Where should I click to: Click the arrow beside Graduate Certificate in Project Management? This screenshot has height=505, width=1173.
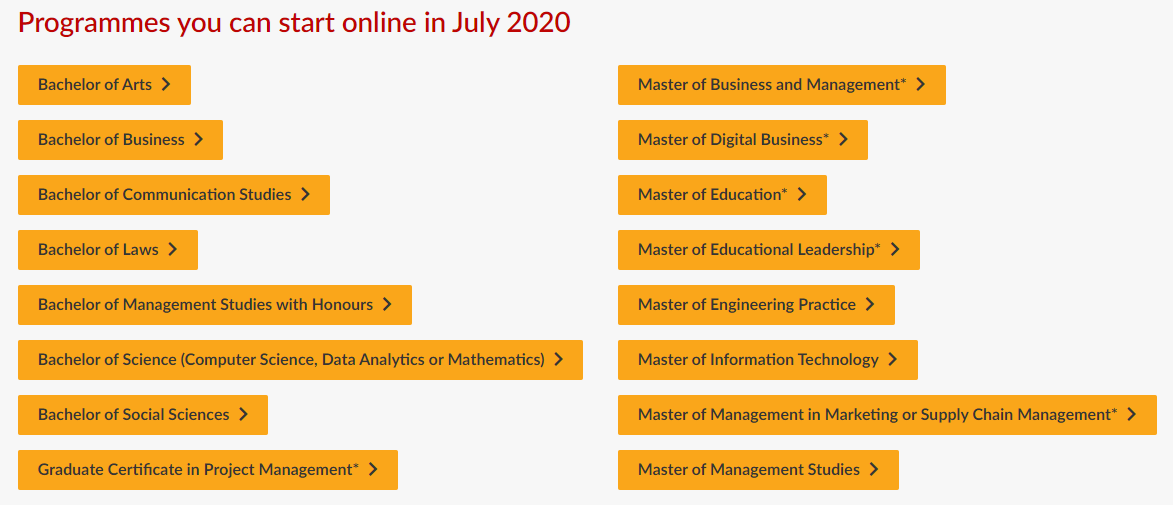pos(372,470)
